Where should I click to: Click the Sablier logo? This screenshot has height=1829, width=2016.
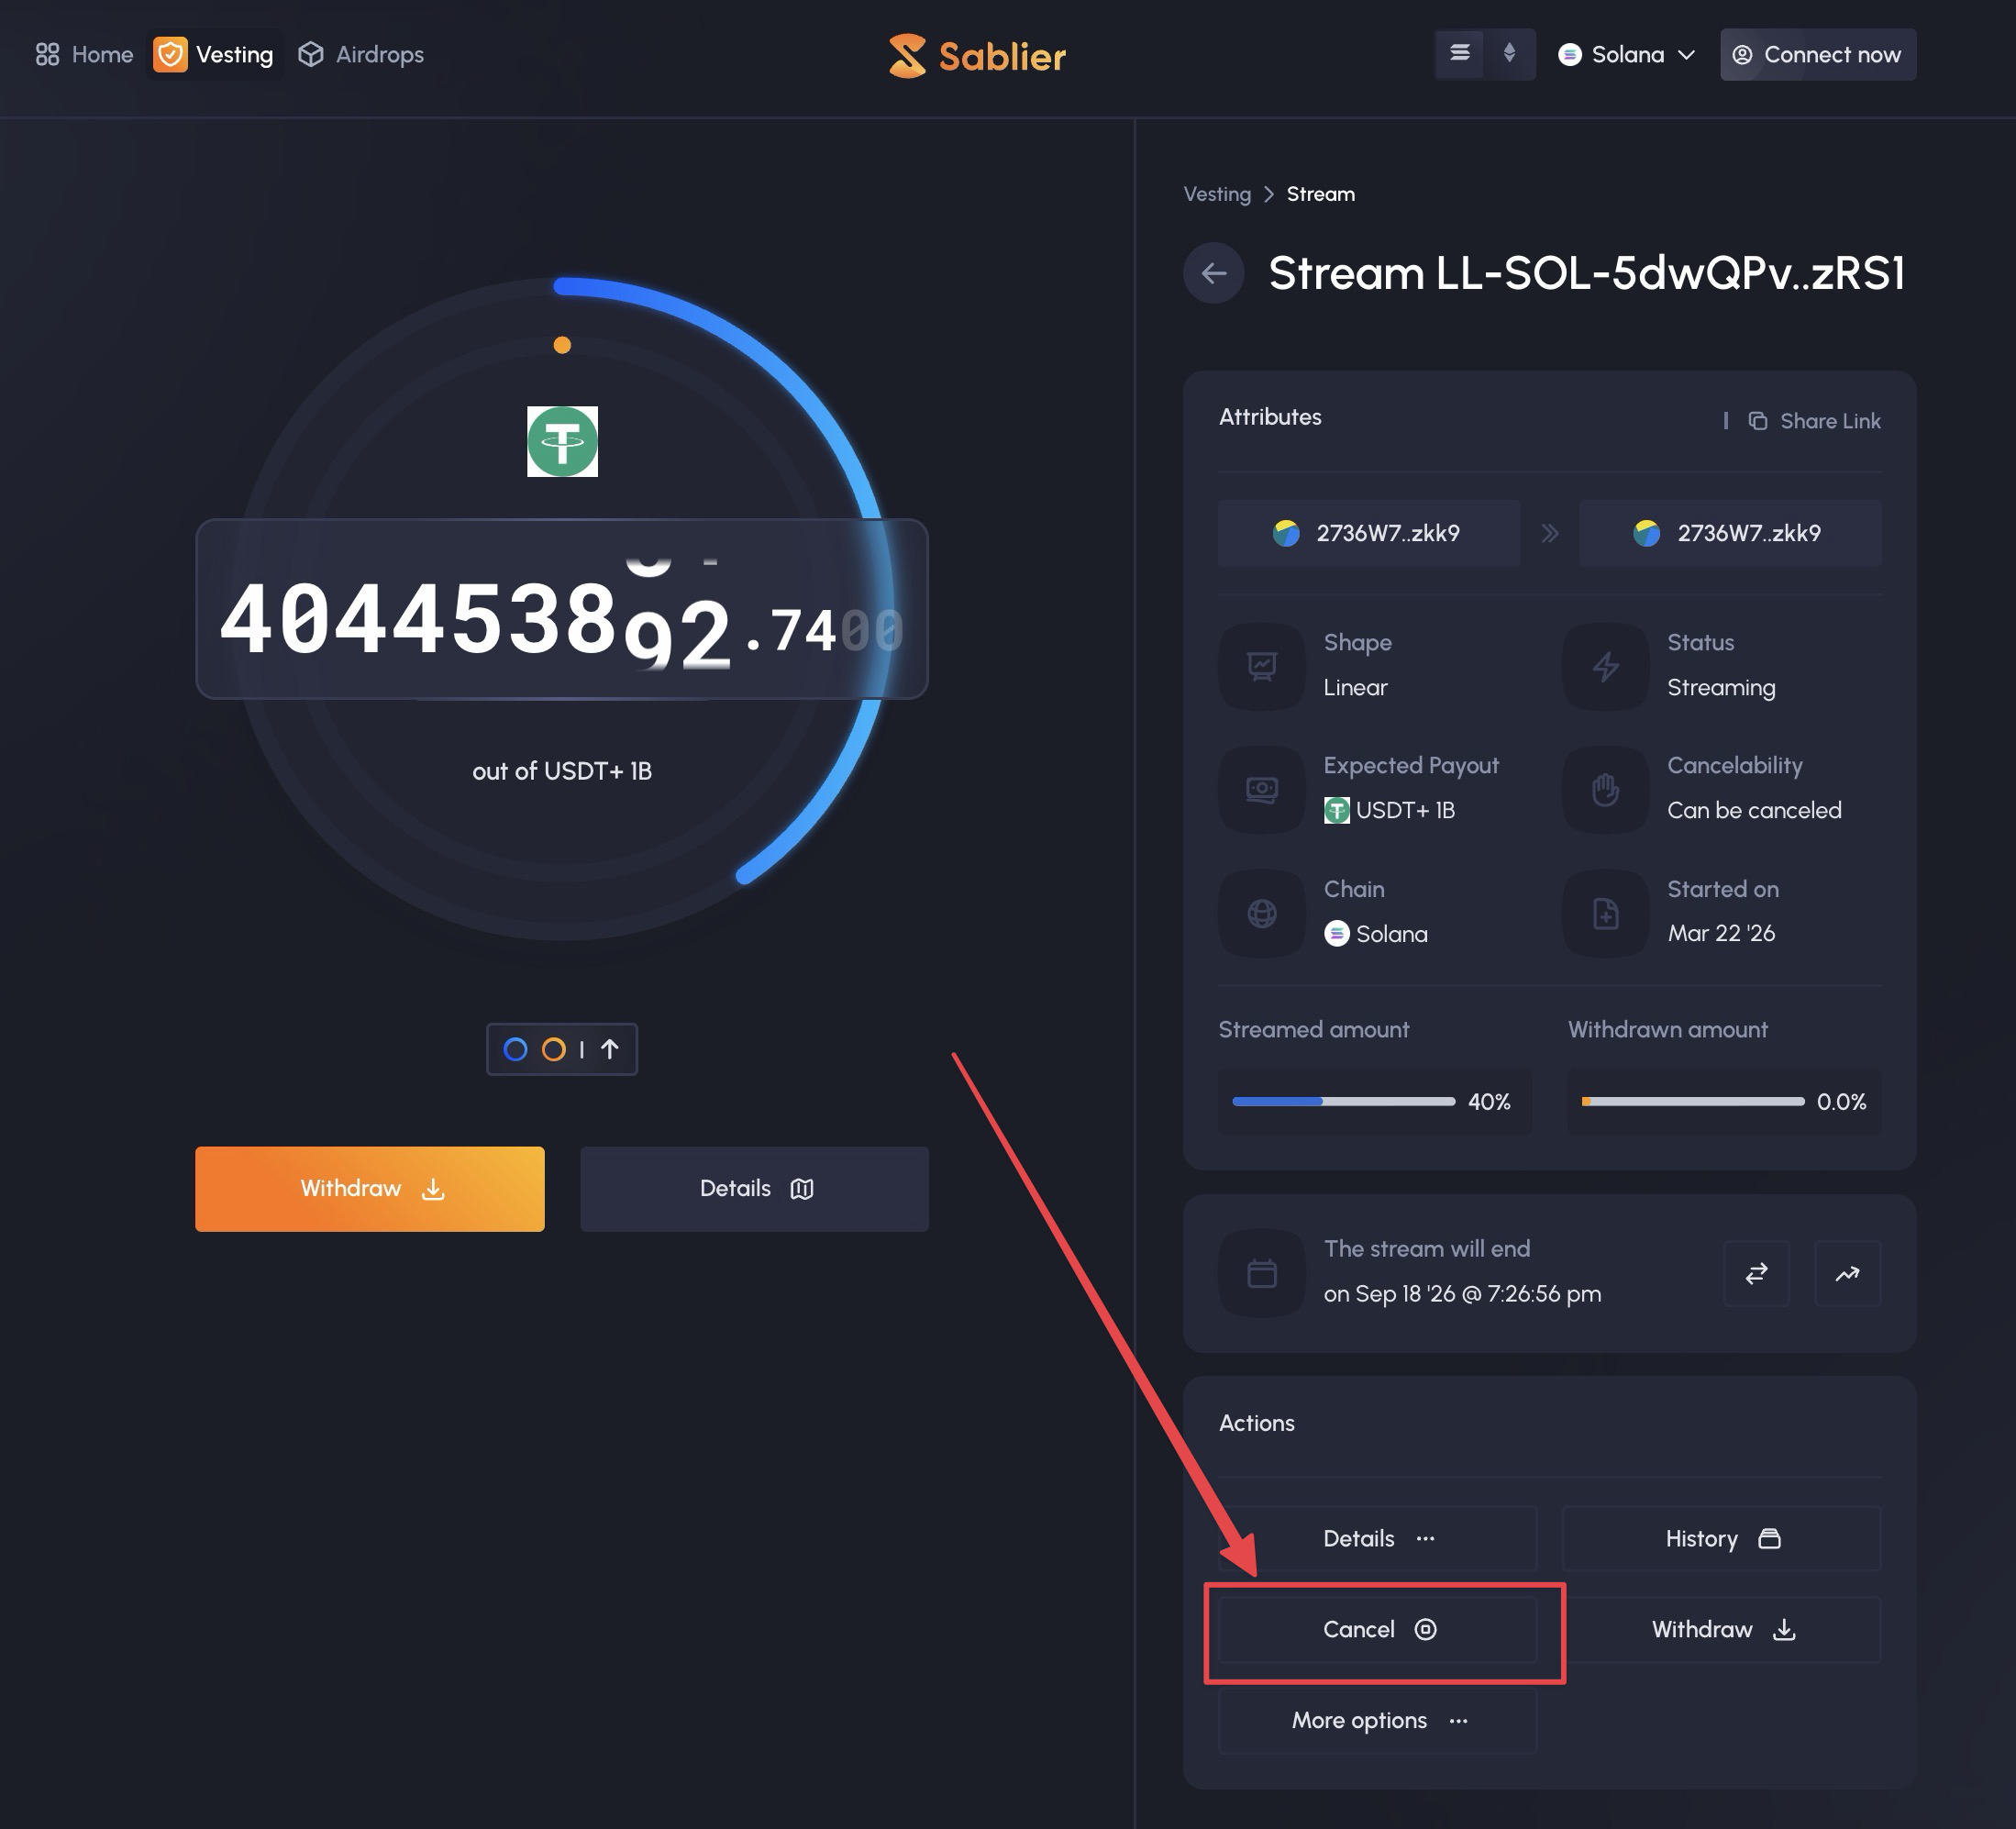click(977, 56)
